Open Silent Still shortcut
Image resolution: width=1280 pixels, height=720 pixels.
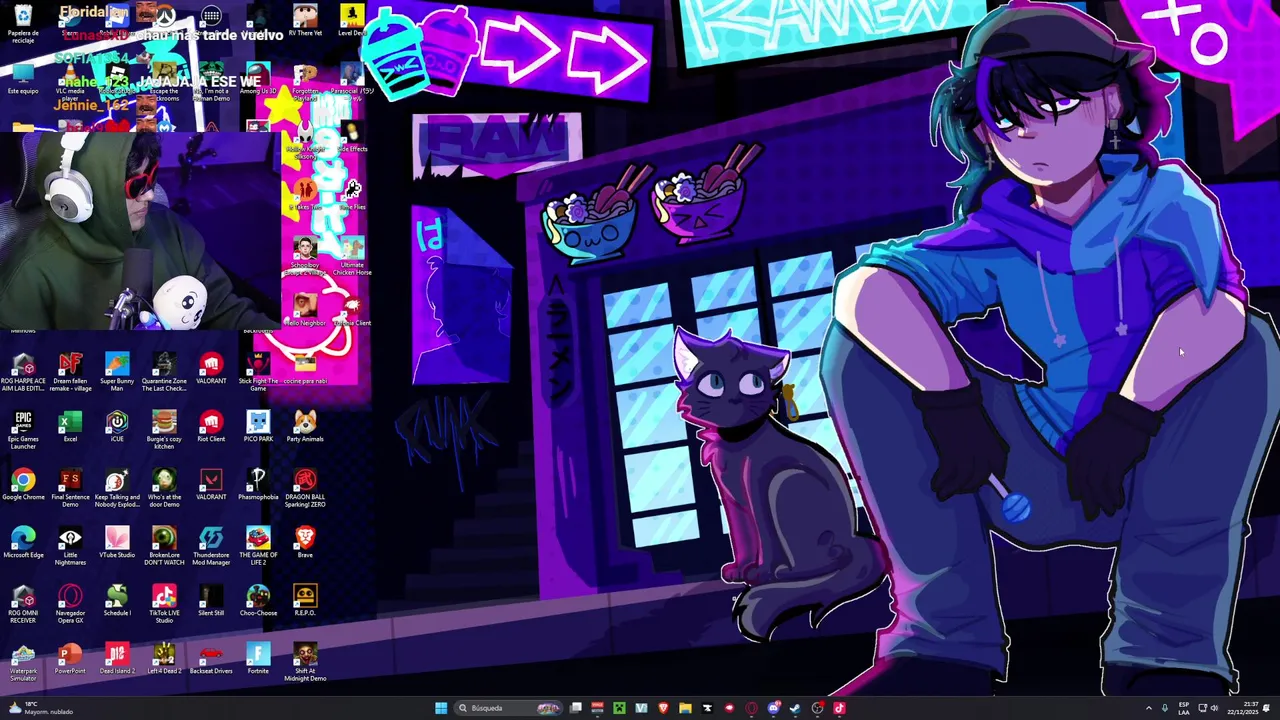click(x=211, y=601)
